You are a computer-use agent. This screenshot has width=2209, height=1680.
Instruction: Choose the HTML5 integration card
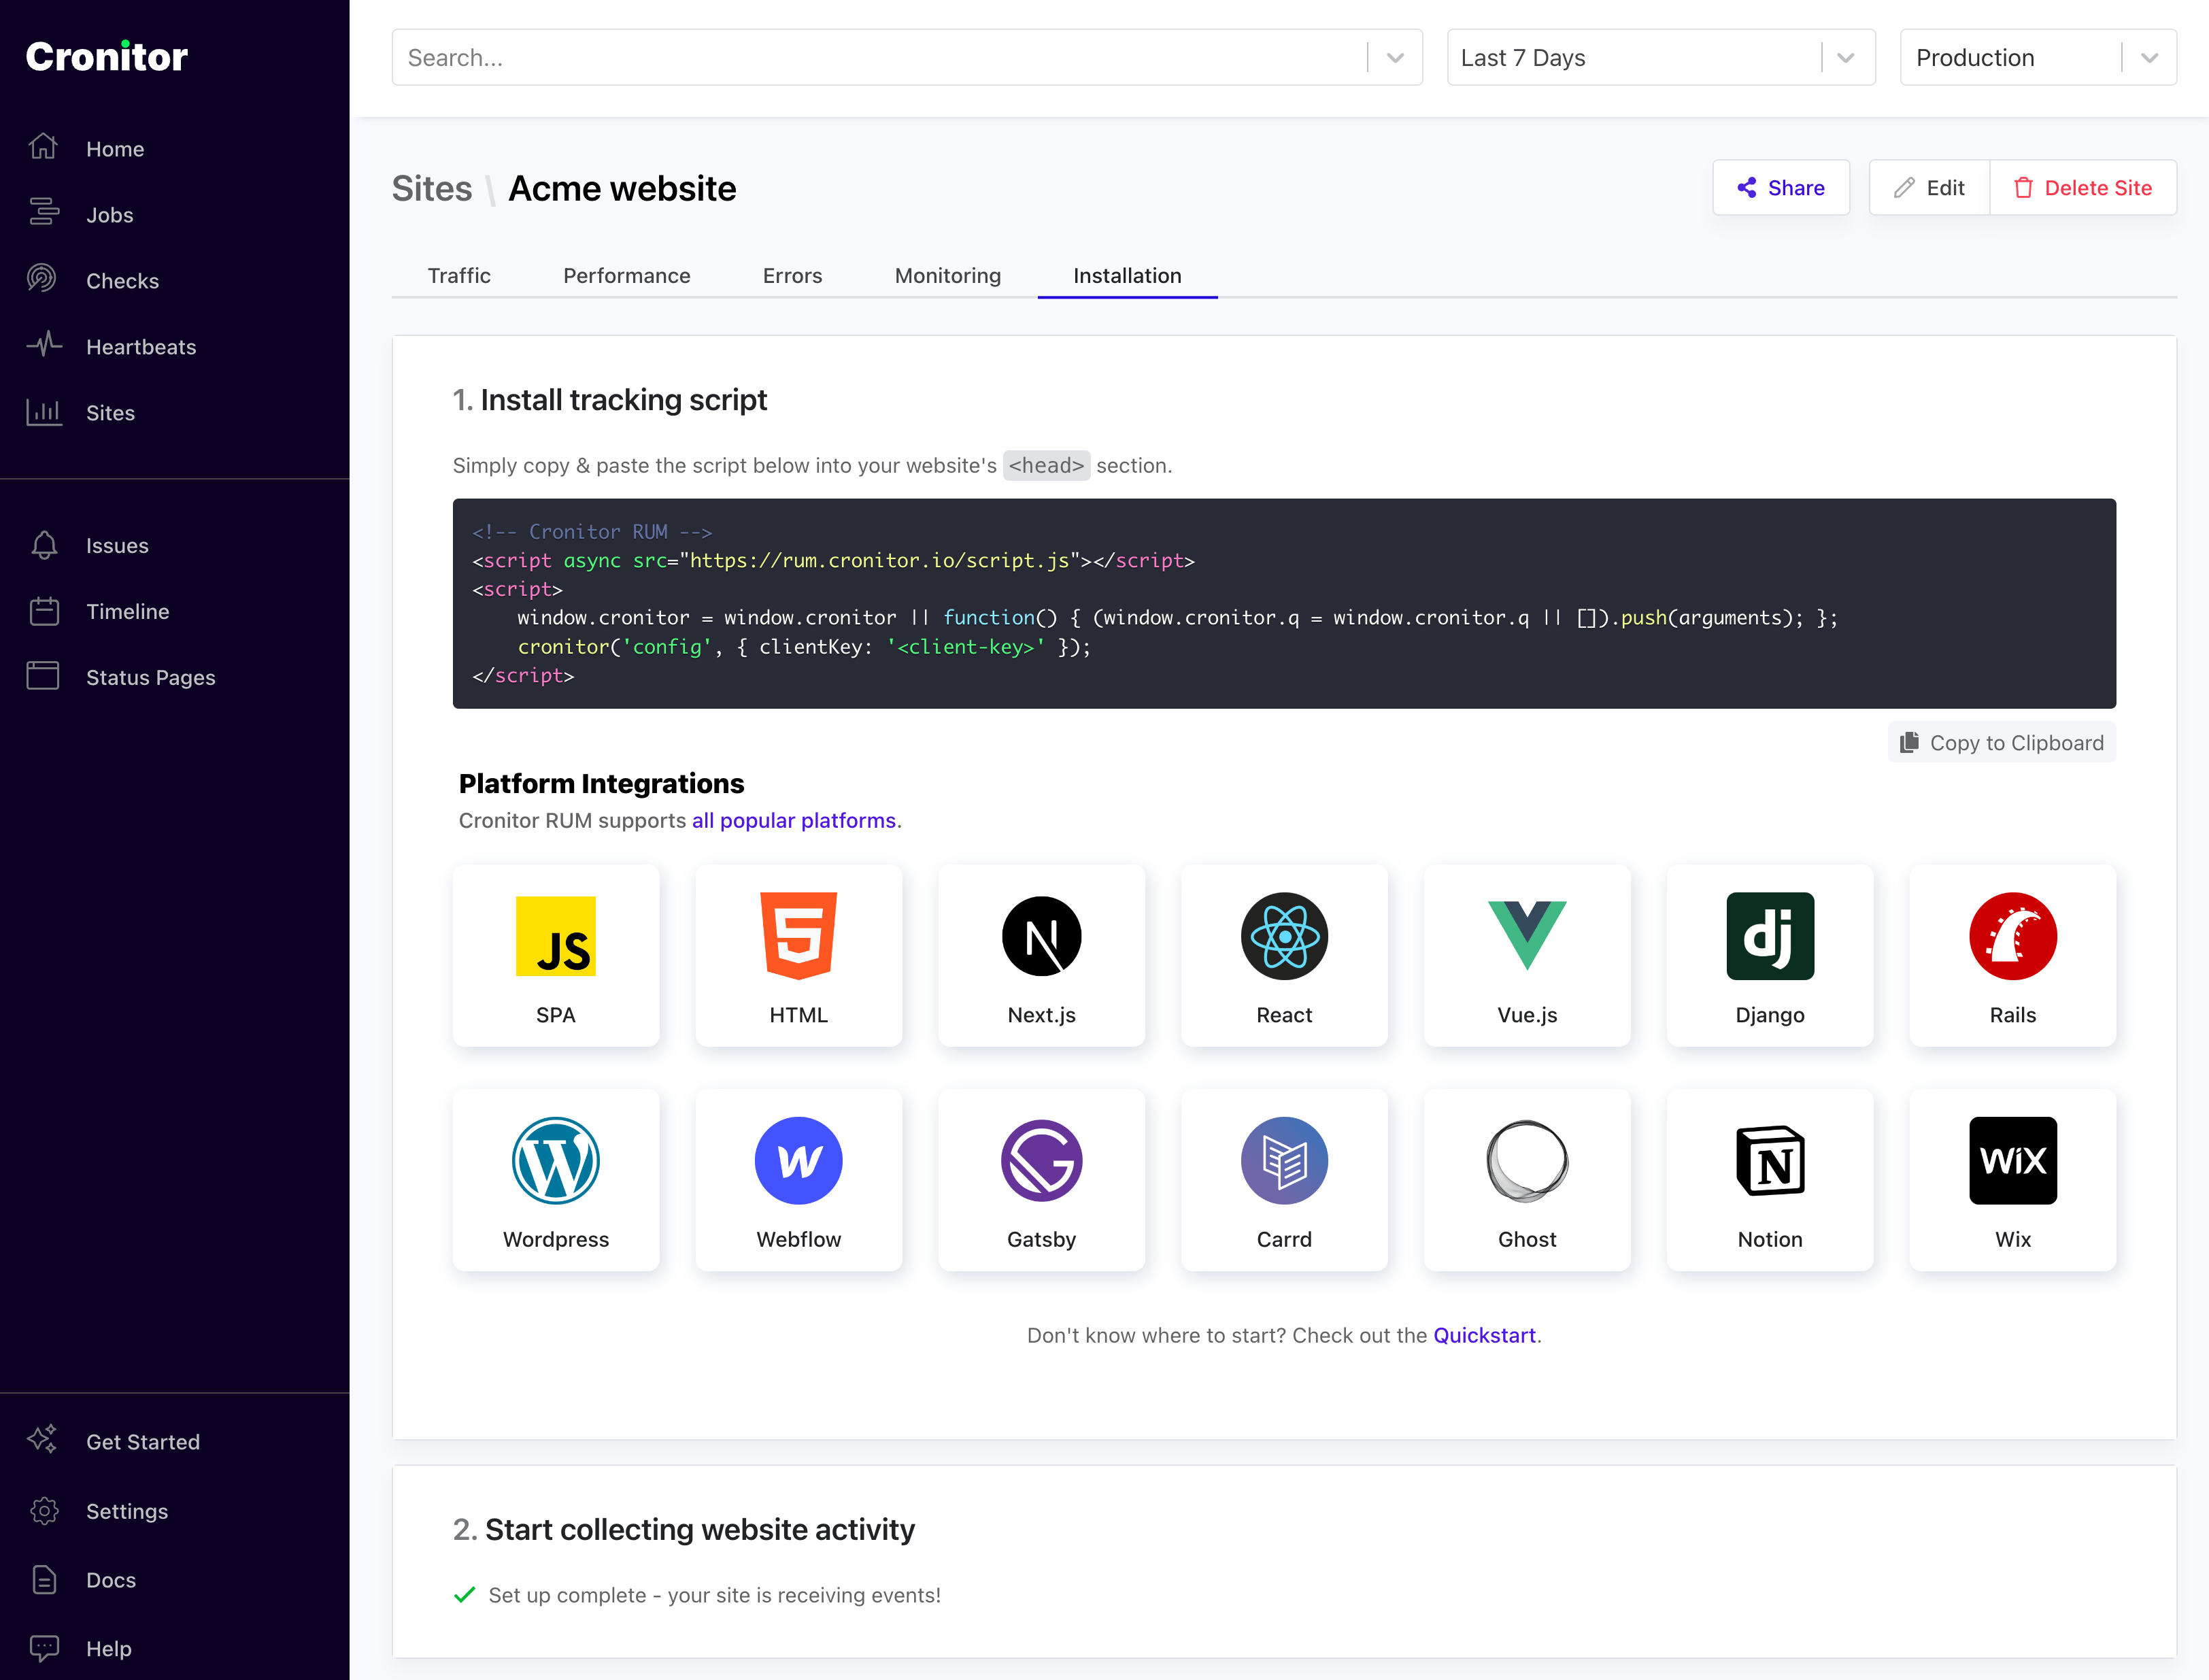[x=798, y=956]
